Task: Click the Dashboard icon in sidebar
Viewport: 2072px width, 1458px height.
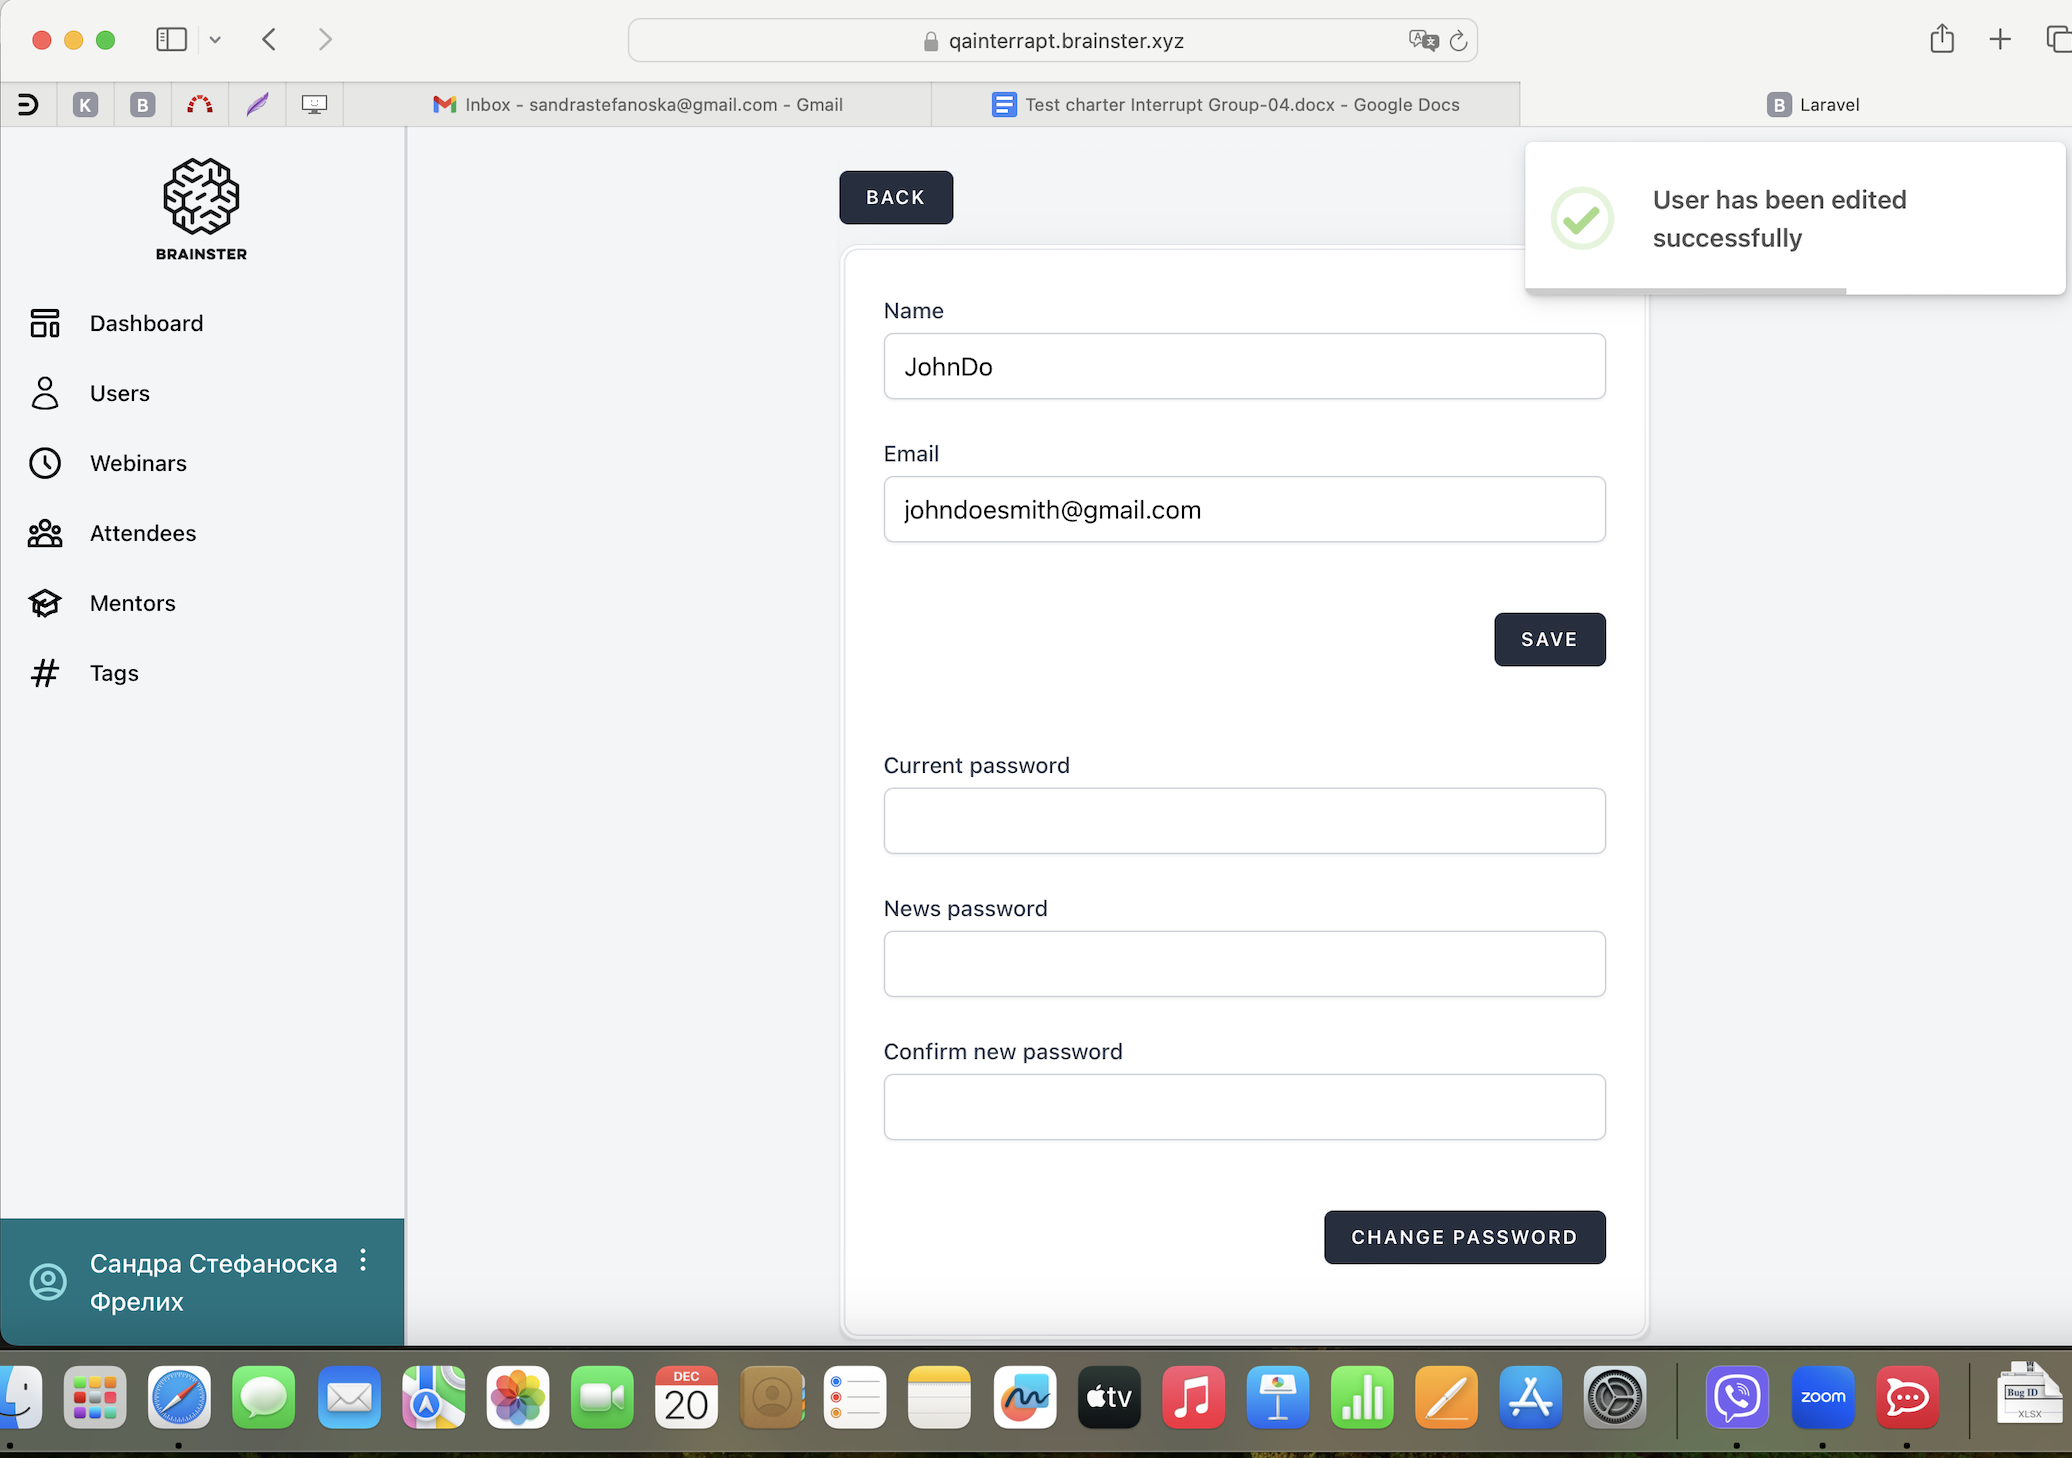Action: point(45,323)
